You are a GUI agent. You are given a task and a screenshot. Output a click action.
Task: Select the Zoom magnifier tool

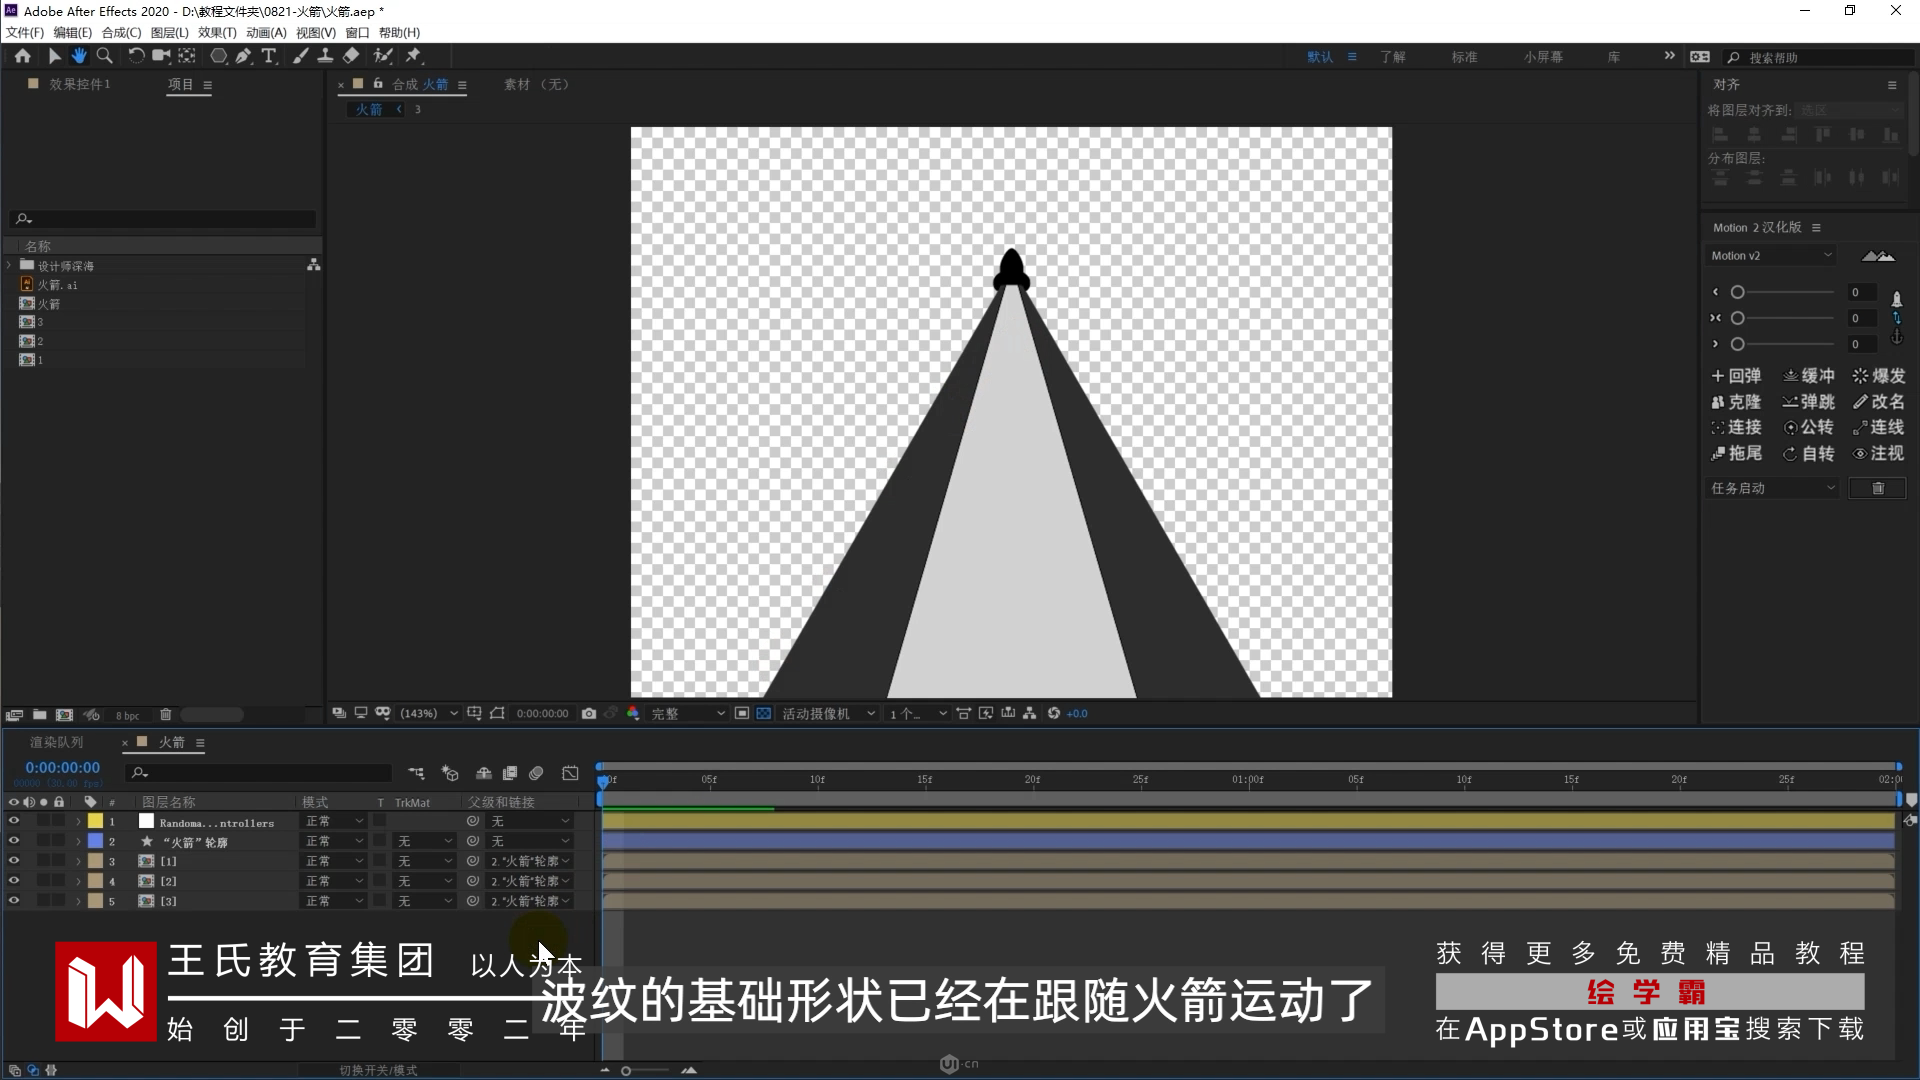point(104,56)
